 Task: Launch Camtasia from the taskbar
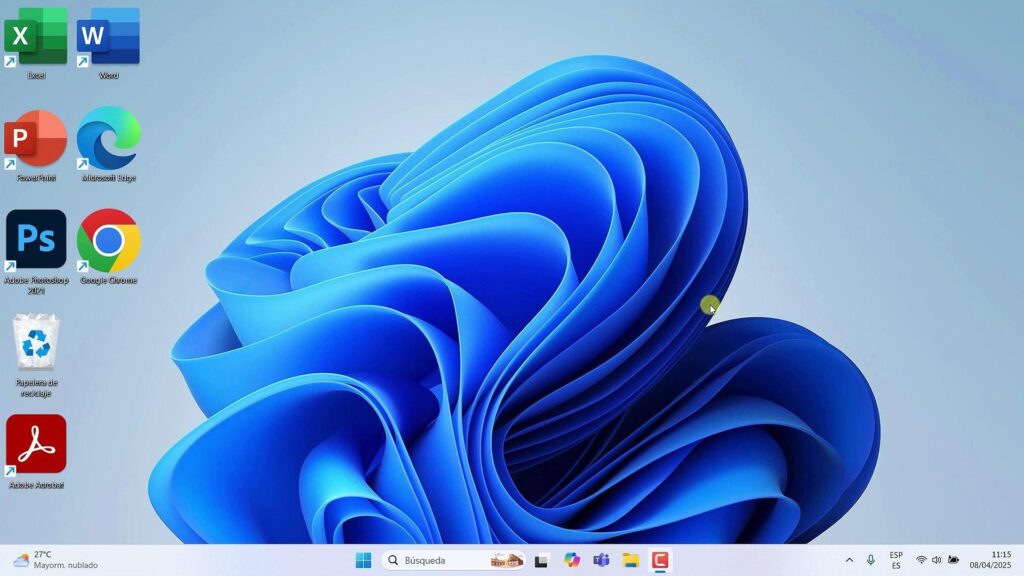click(661, 560)
